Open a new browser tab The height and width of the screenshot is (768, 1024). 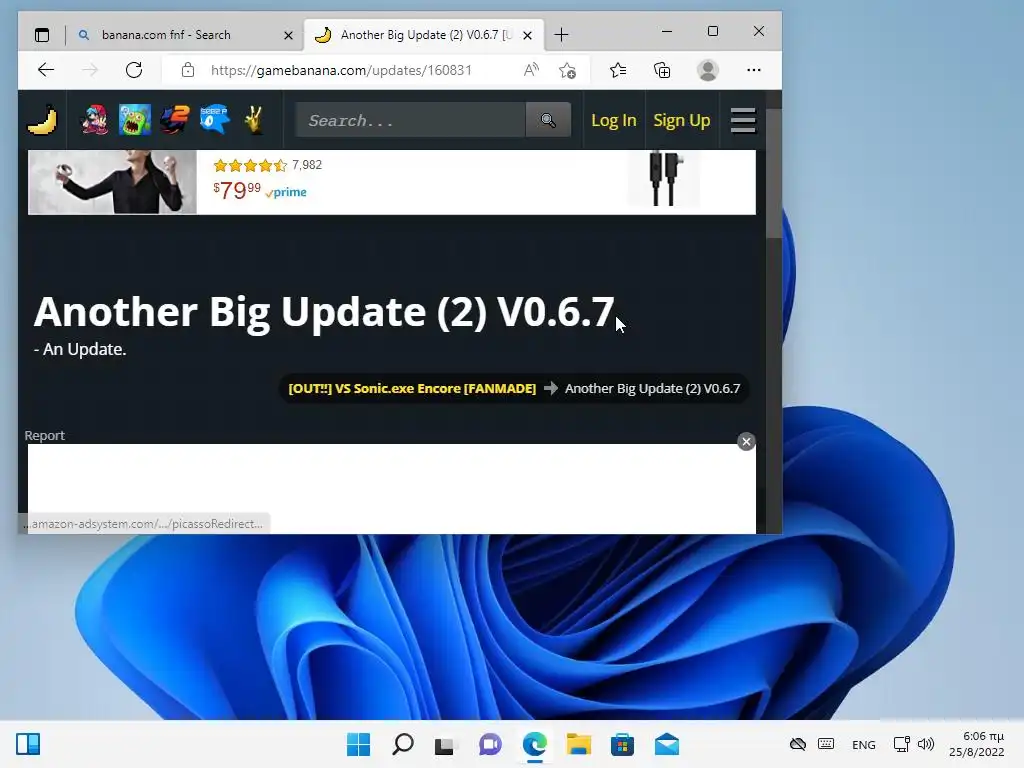pyautogui.click(x=561, y=35)
